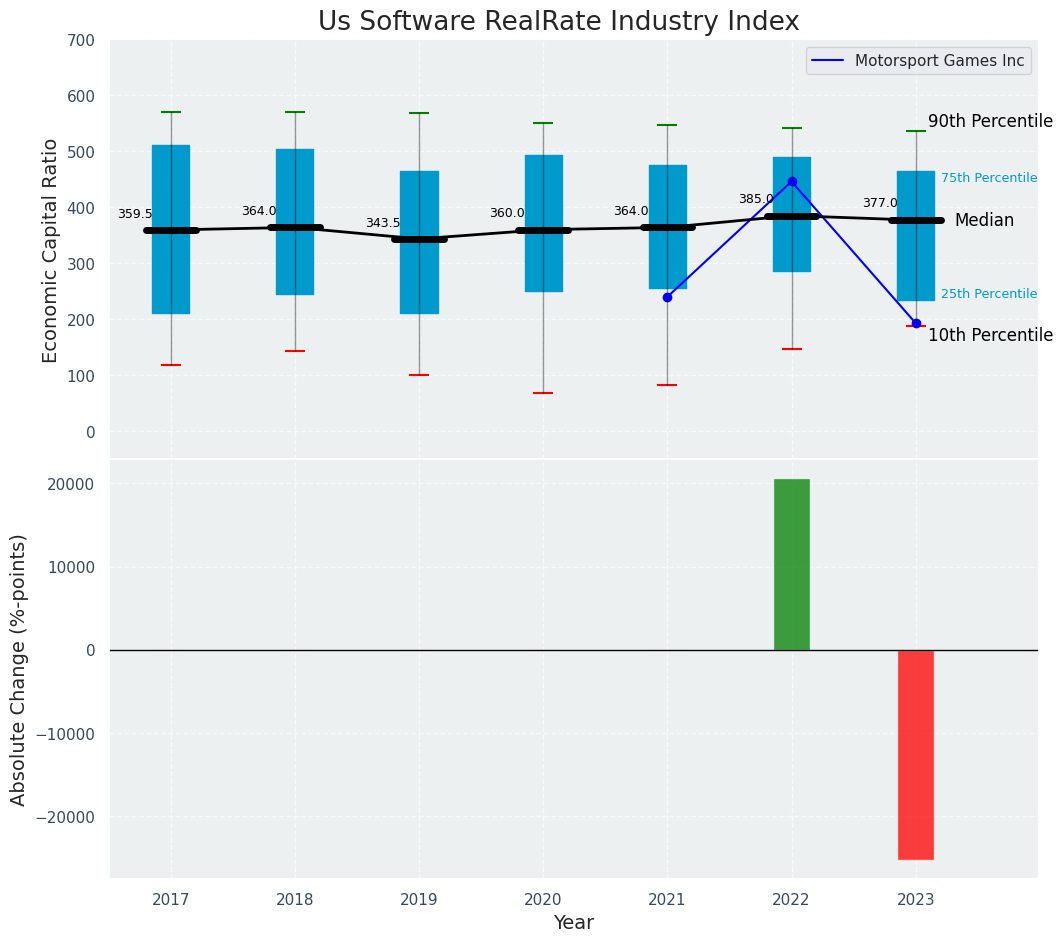Click the Median annotation text
This screenshot has height=942, width=1063.
click(983, 220)
